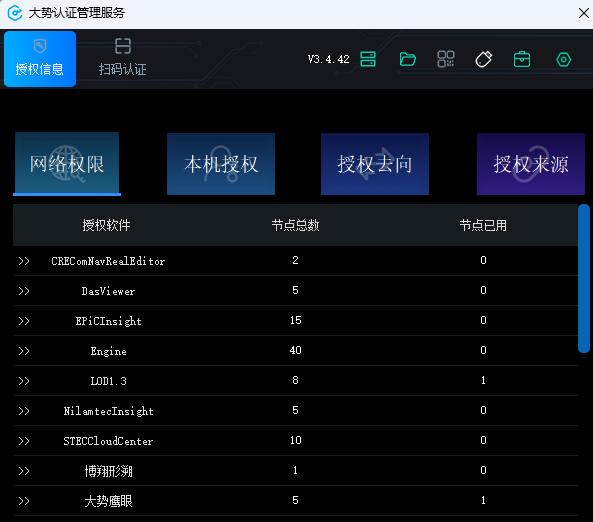Image resolution: width=593 pixels, height=522 pixels.
Task: Click LOD1.3 total node count 8
Action: pyautogui.click(x=295, y=380)
